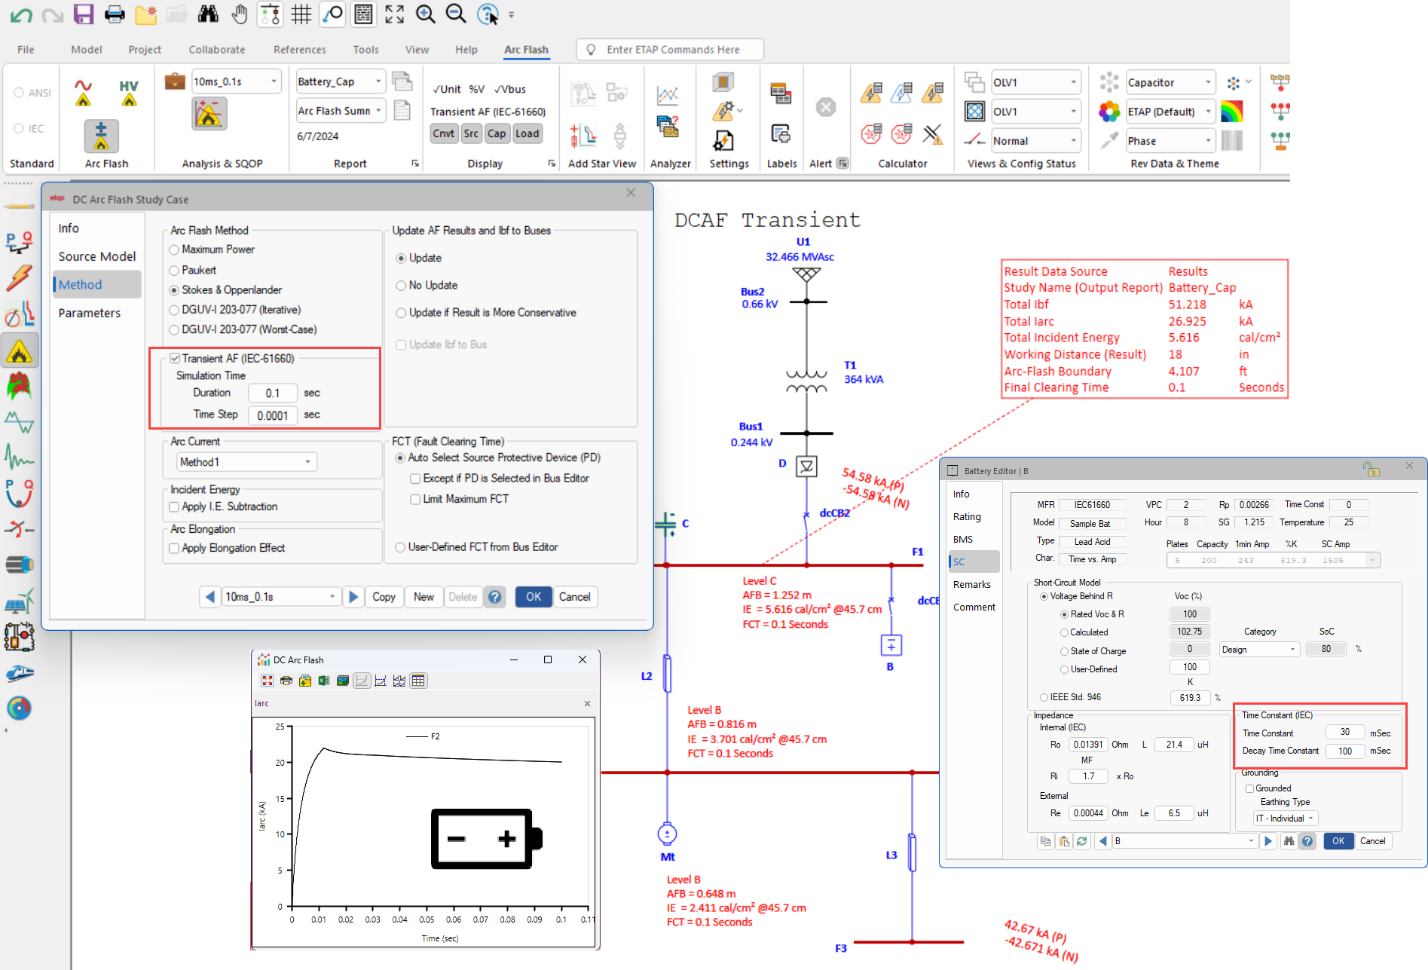
Task: Click the Copy button in study case dialog
Action: (384, 596)
